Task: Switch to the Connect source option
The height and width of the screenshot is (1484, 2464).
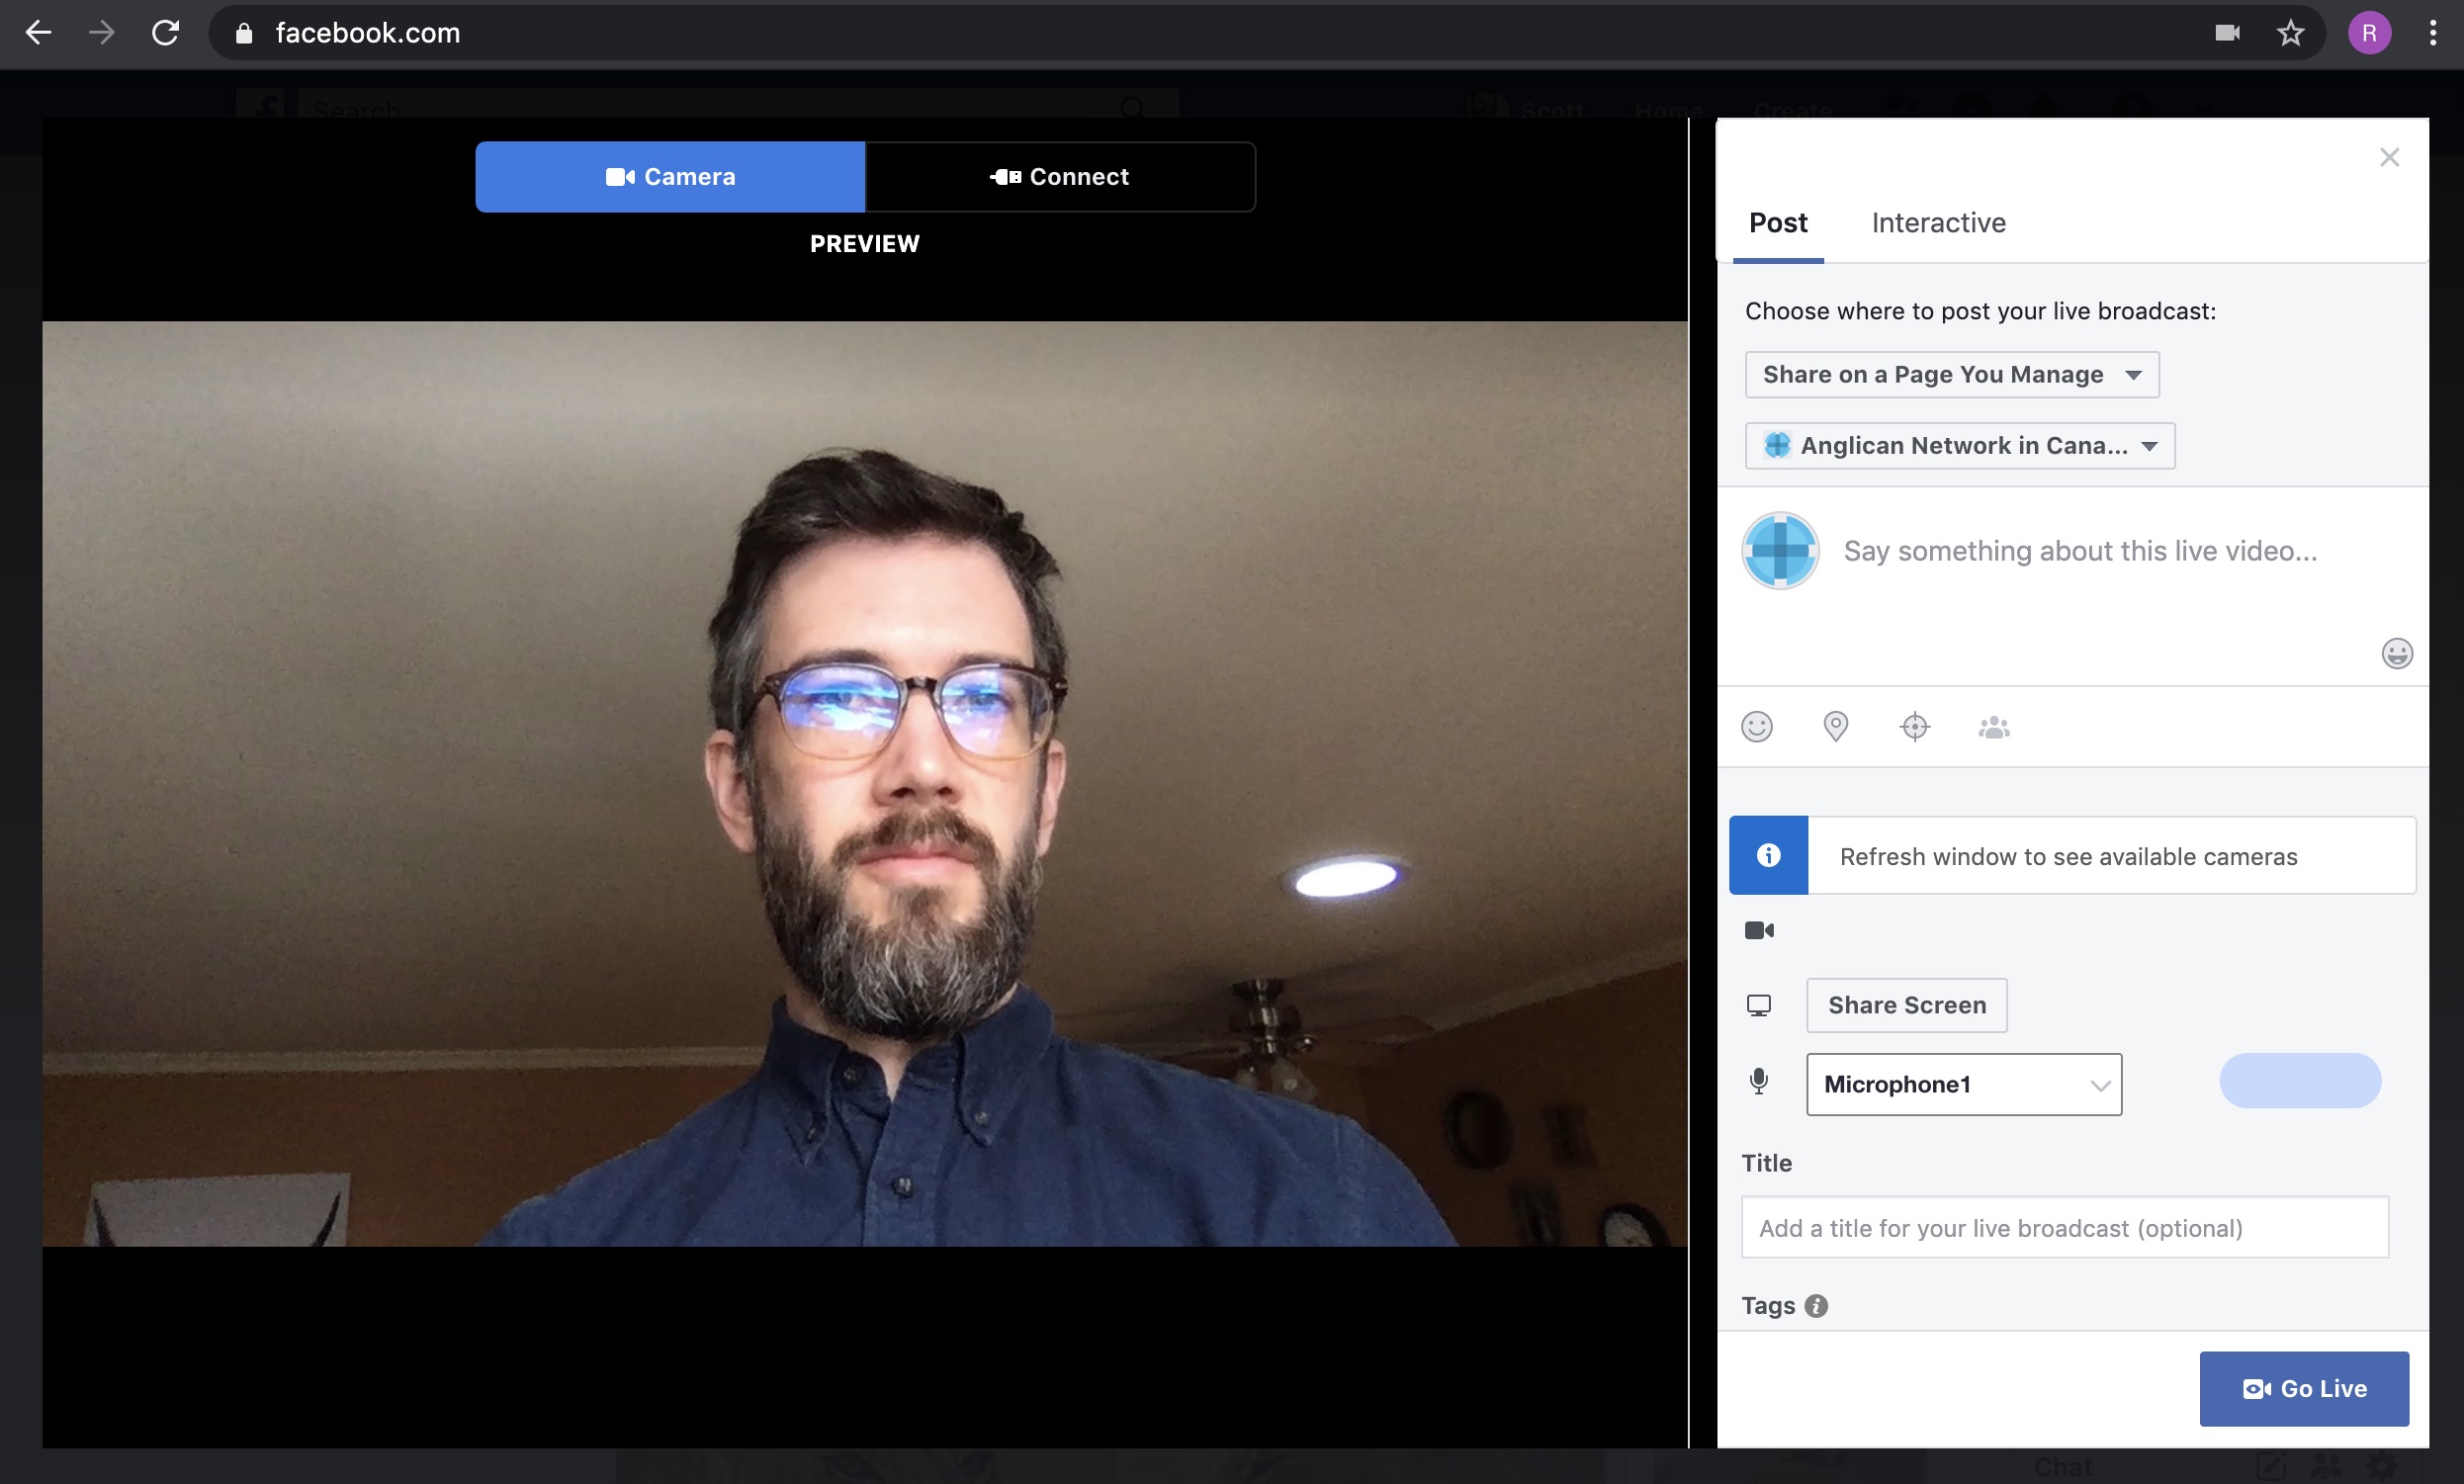Action: (x=1059, y=177)
